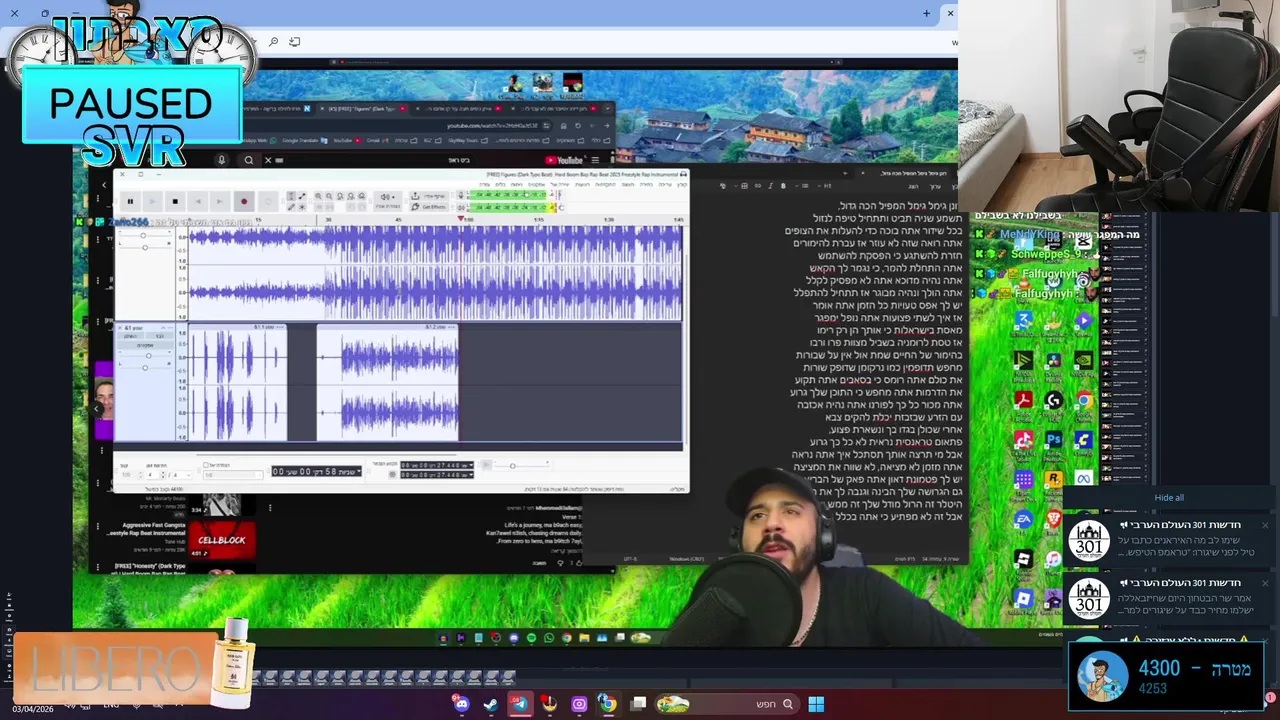
Task: Toggle the Snap checkbox in bottom bar
Action: [206, 465]
